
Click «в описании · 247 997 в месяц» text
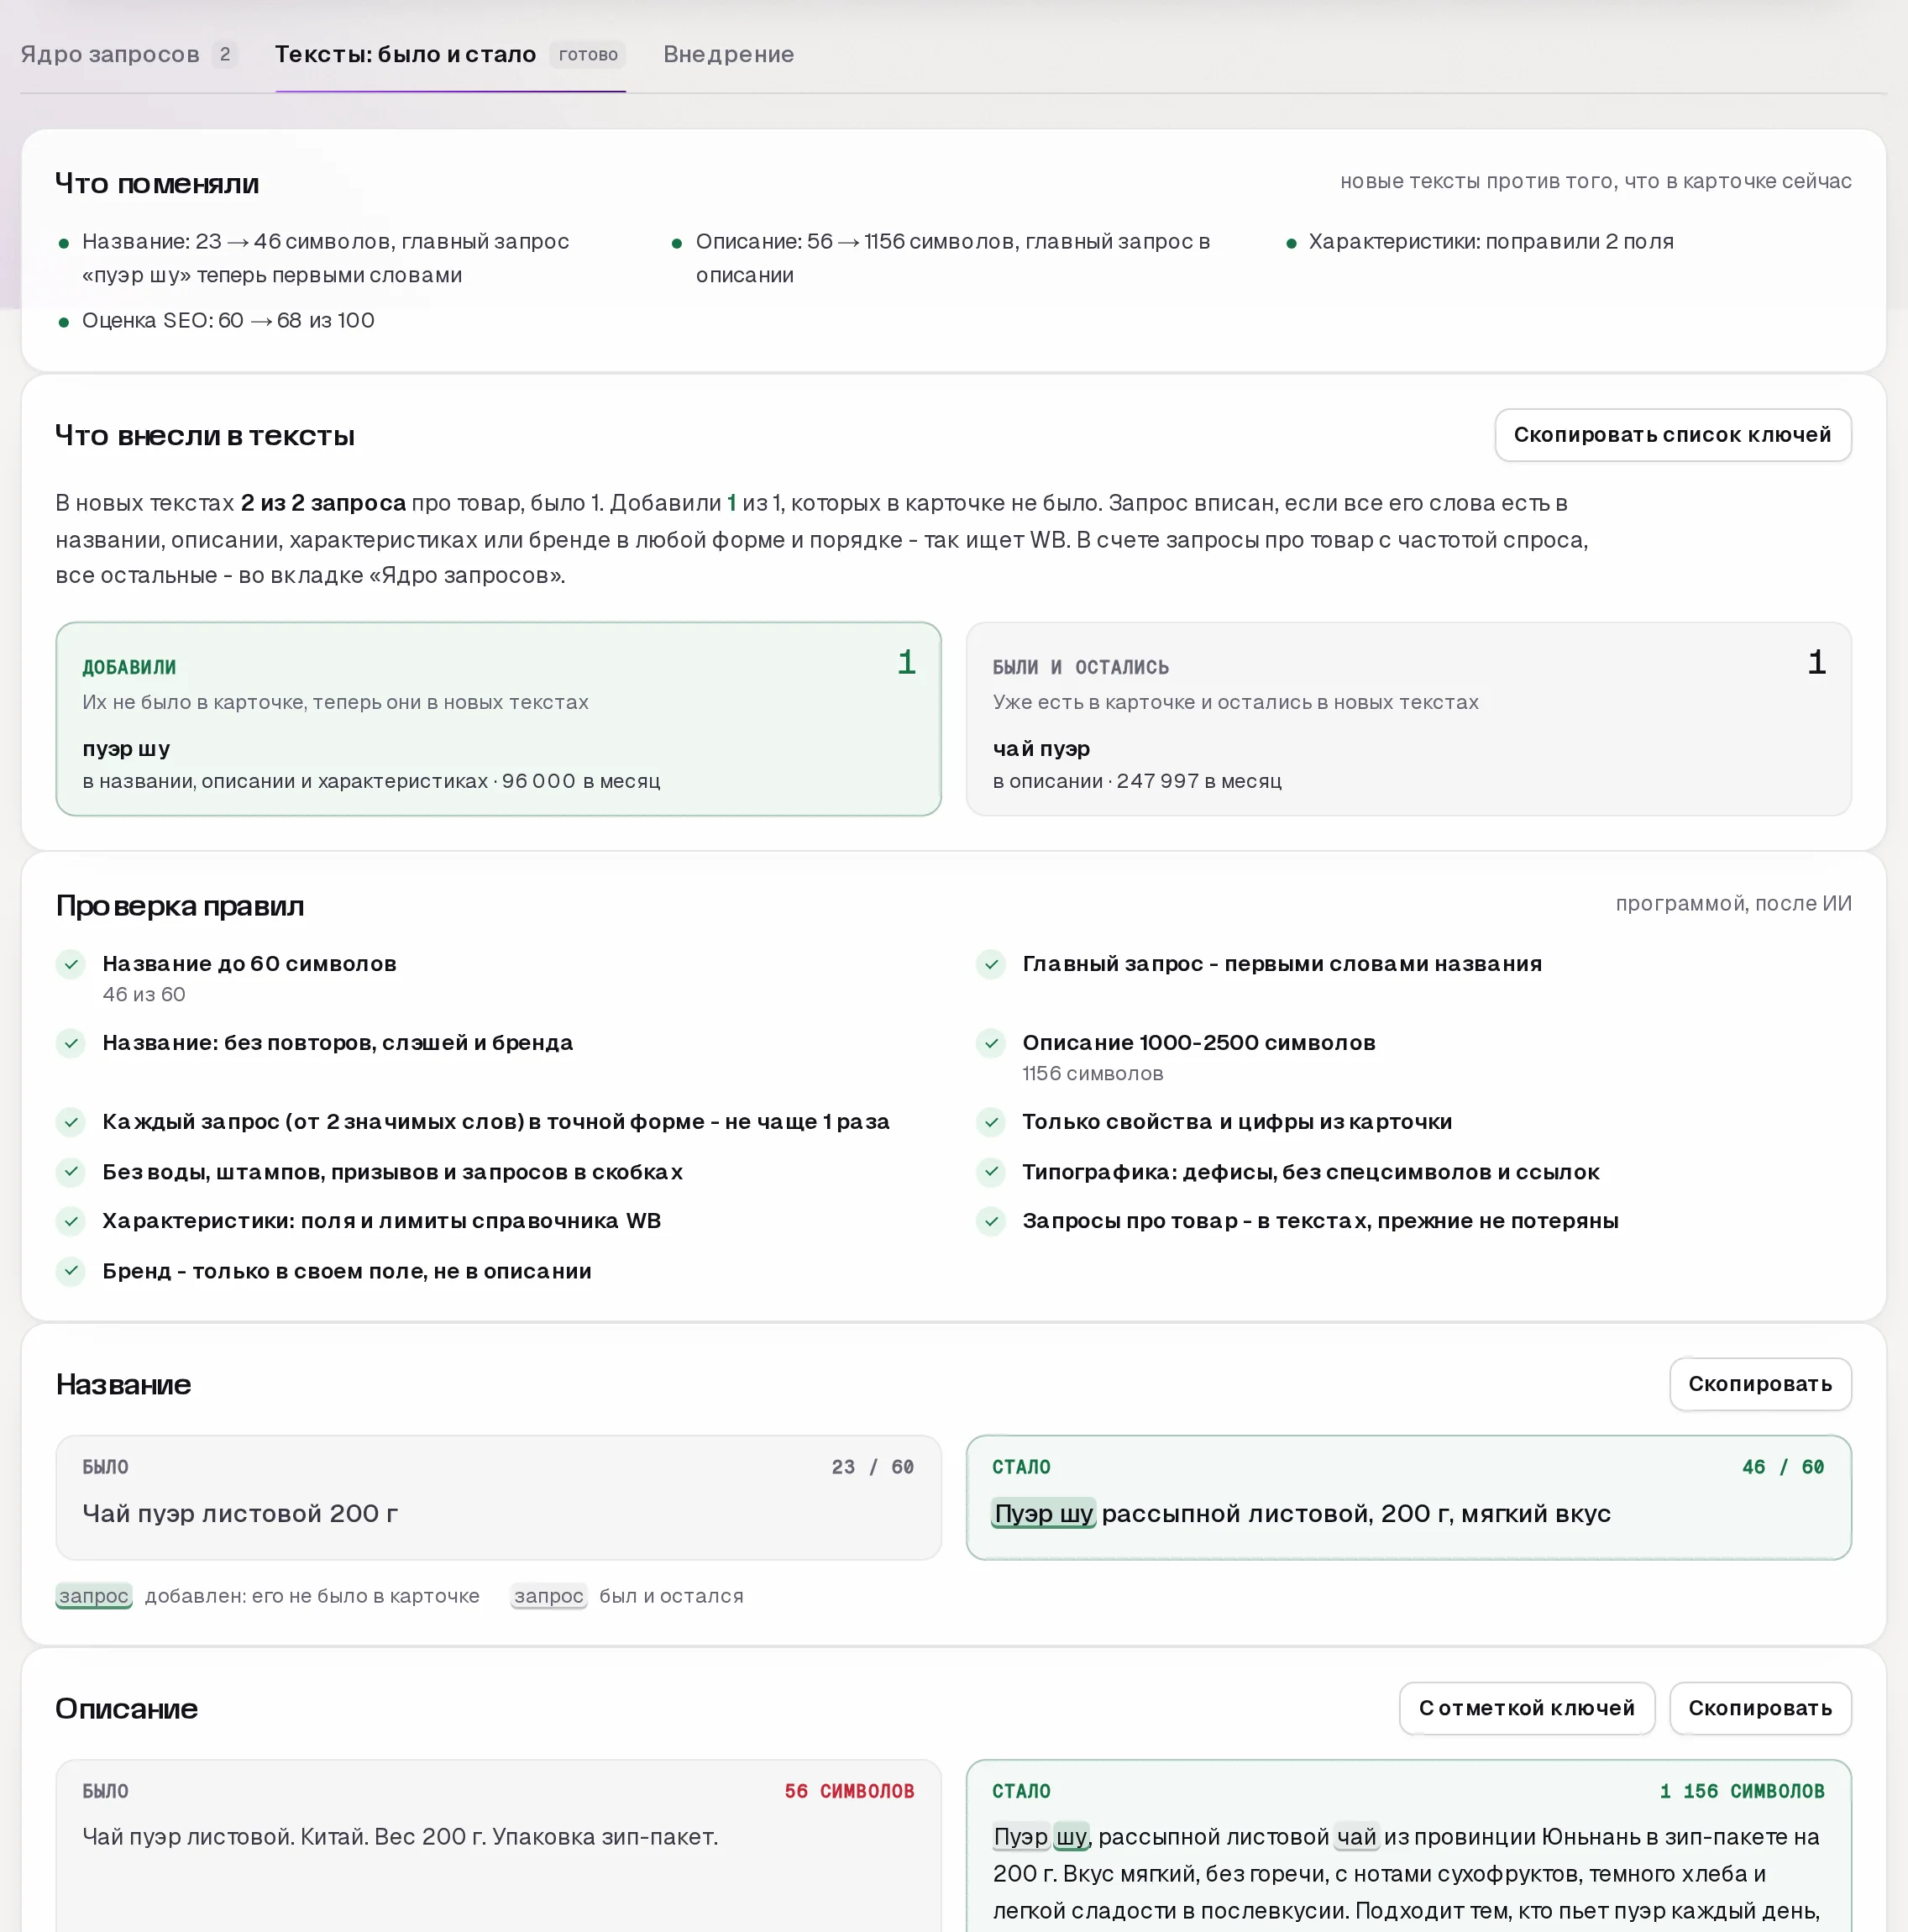coord(1137,781)
